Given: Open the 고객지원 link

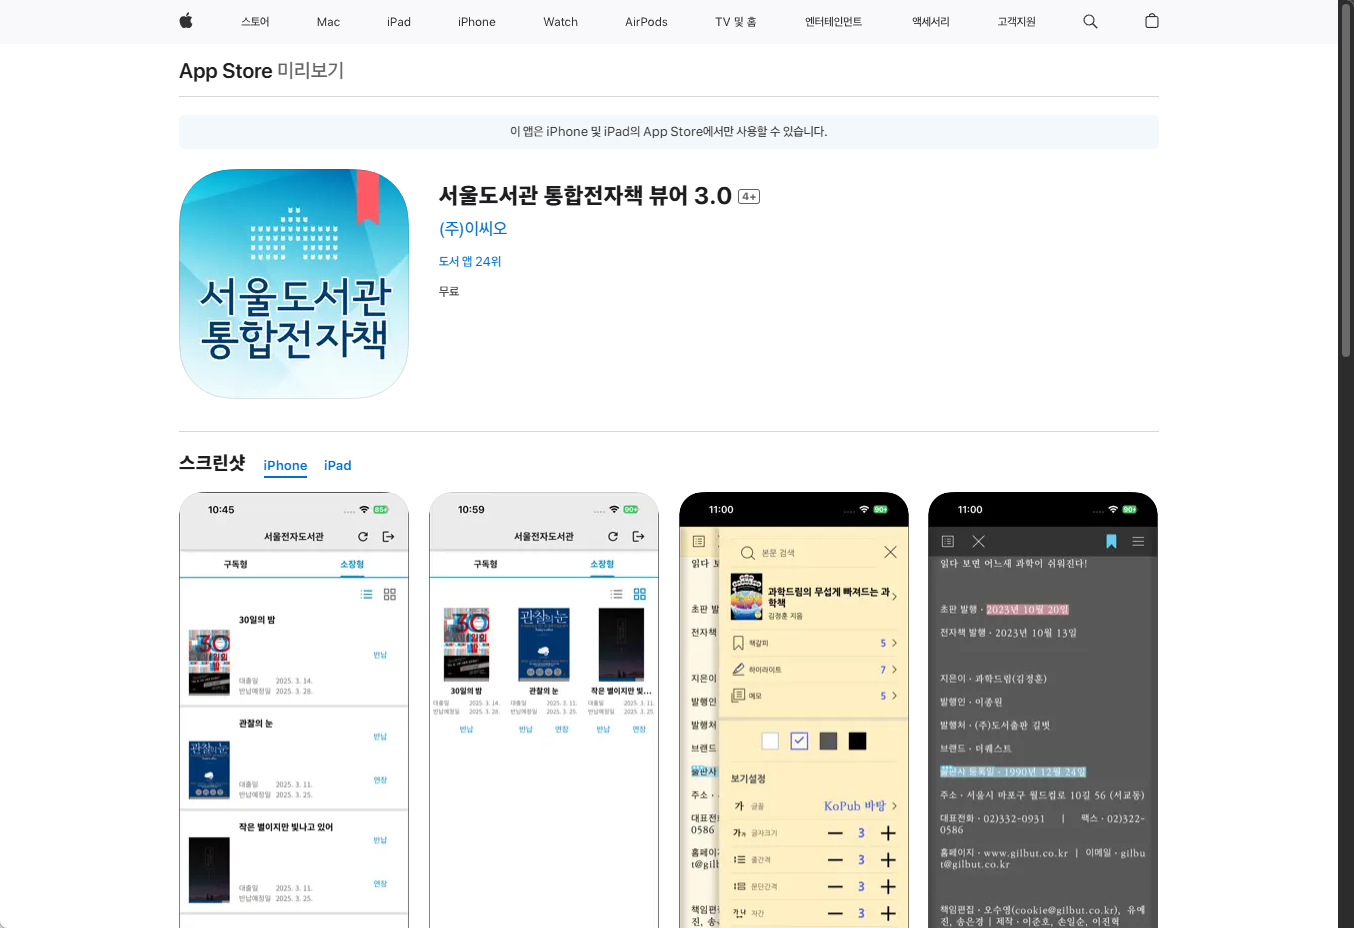Looking at the screenshot, I should pos(1016,21).
